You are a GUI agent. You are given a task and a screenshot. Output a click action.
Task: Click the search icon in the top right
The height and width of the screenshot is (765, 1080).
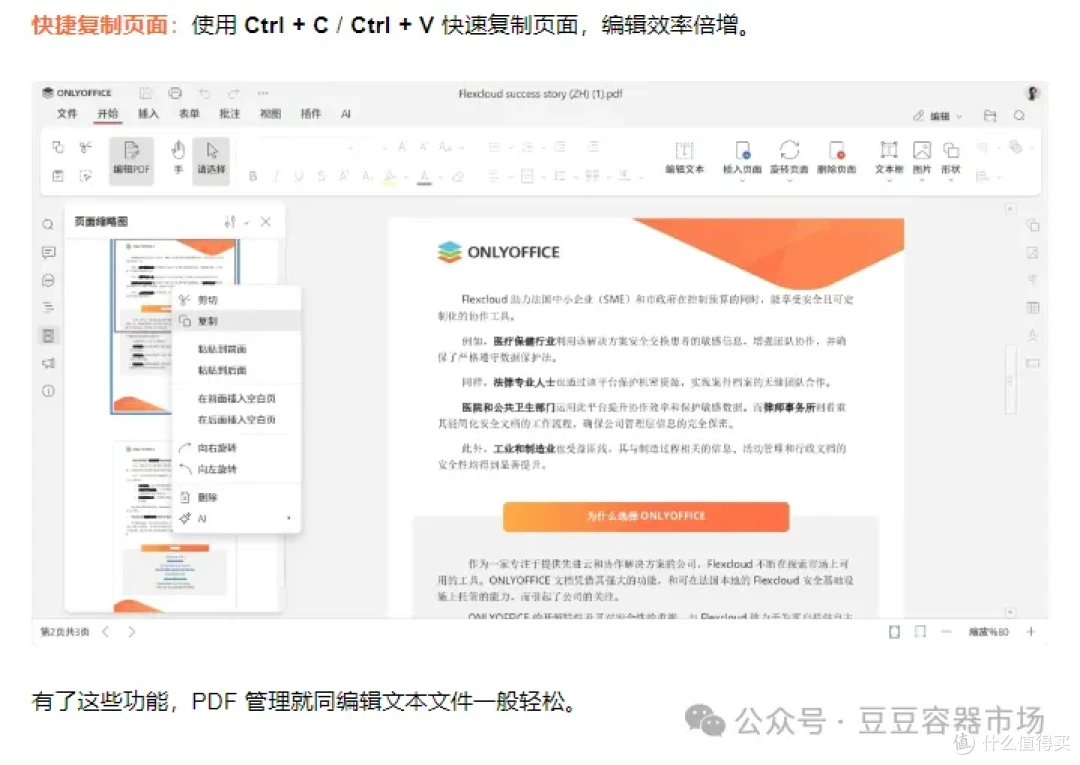[1019, 116]
